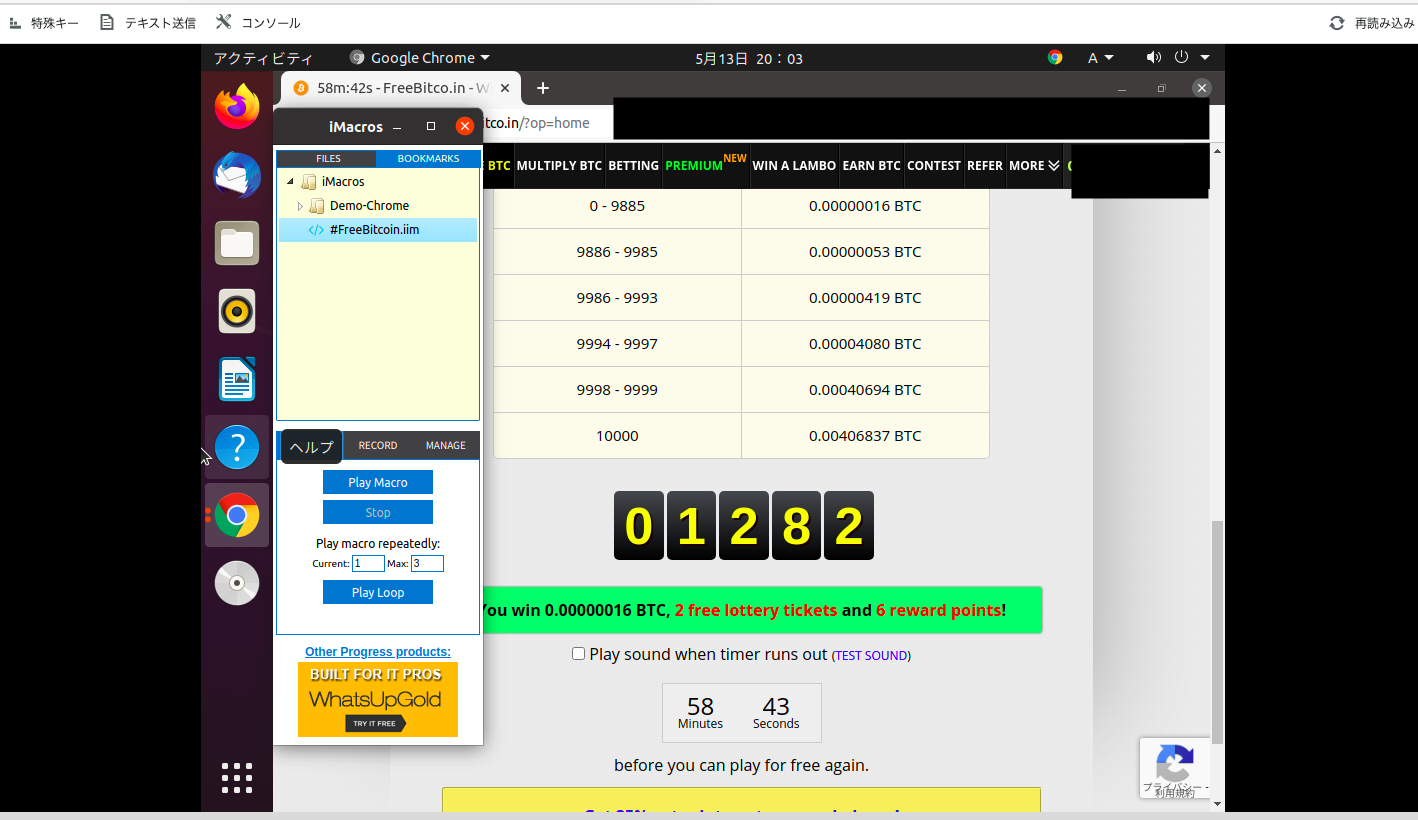Viewport: 1418px width, 820px height.
Task: Click the 9886 - 9985 range cell
Action: [x=617, y=252]
